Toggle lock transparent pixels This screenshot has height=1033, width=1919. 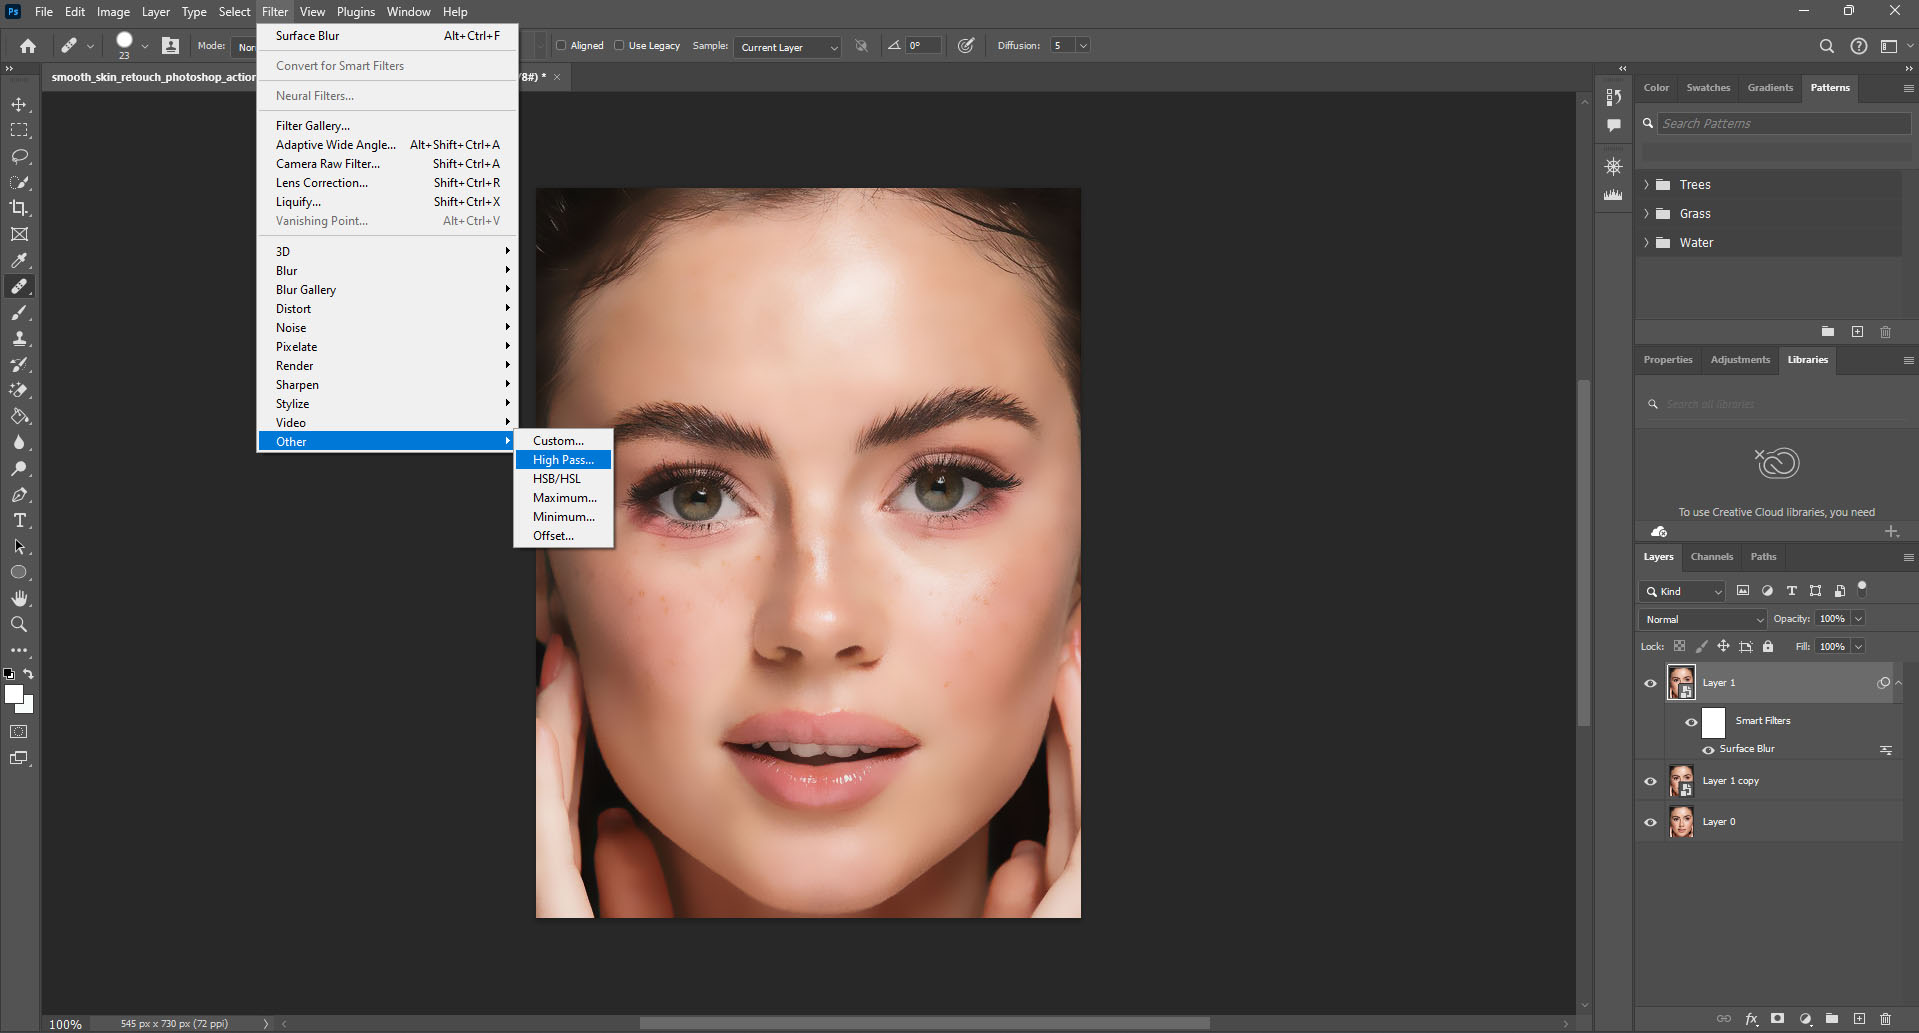click(x=1679, y=646)
